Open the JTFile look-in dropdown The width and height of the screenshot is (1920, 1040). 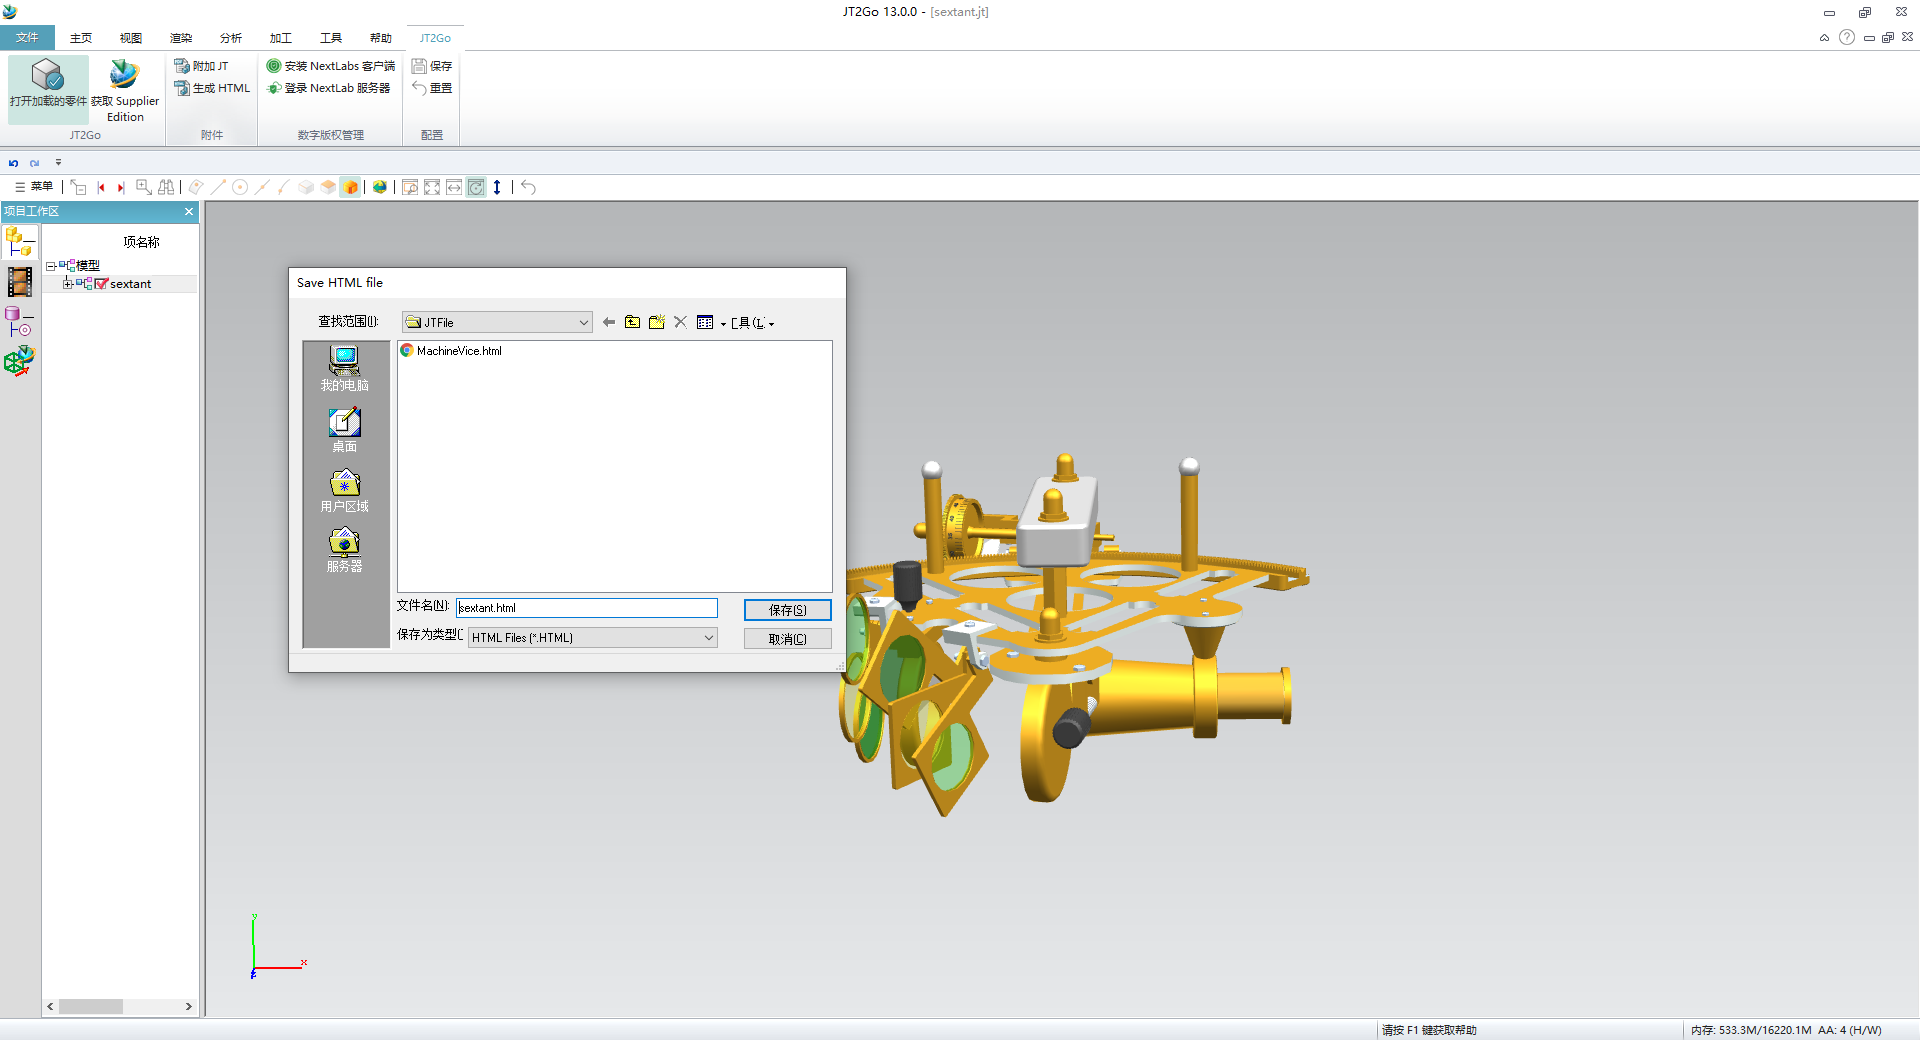click(583, 322)
